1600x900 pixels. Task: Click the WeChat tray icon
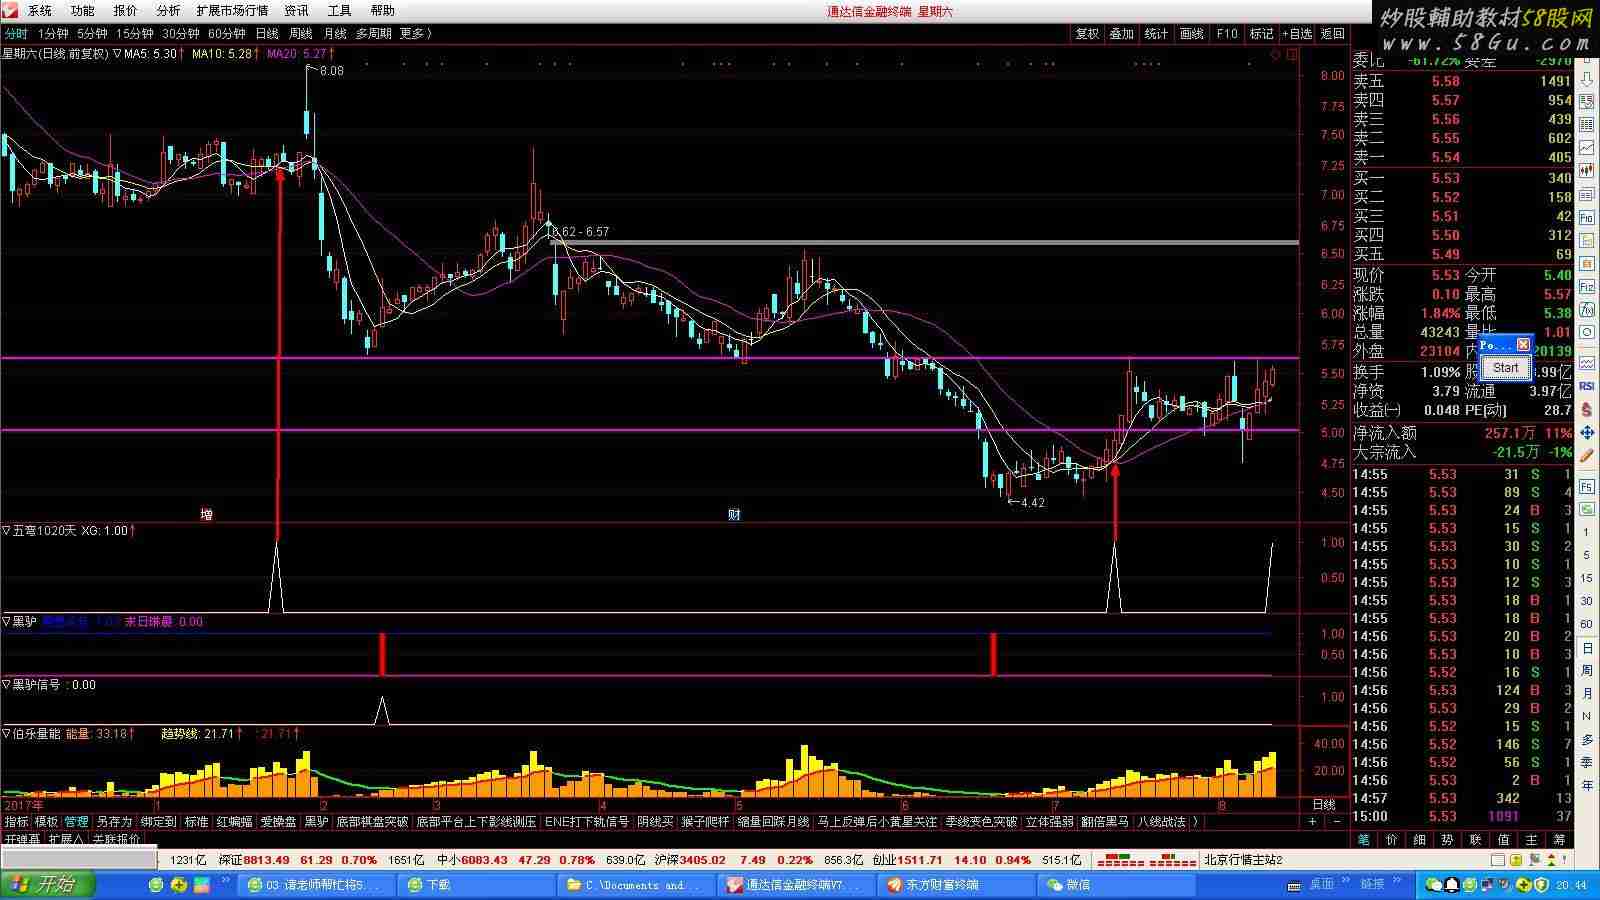pos(1433,885)
